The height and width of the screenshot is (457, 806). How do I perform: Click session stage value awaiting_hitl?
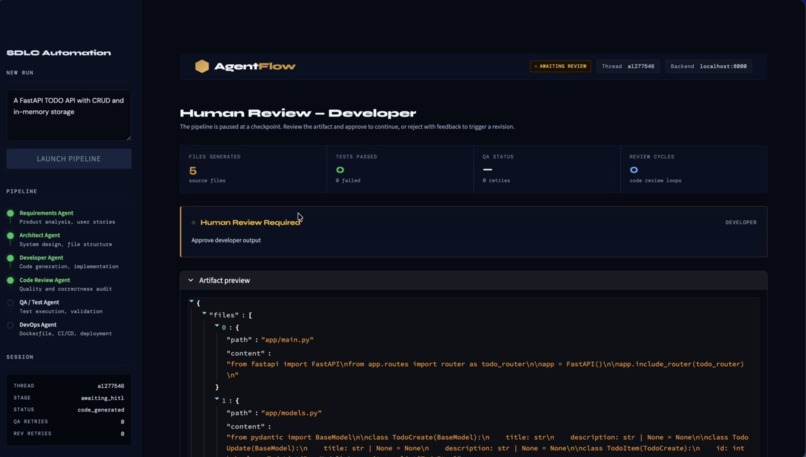tap(102, 398)
